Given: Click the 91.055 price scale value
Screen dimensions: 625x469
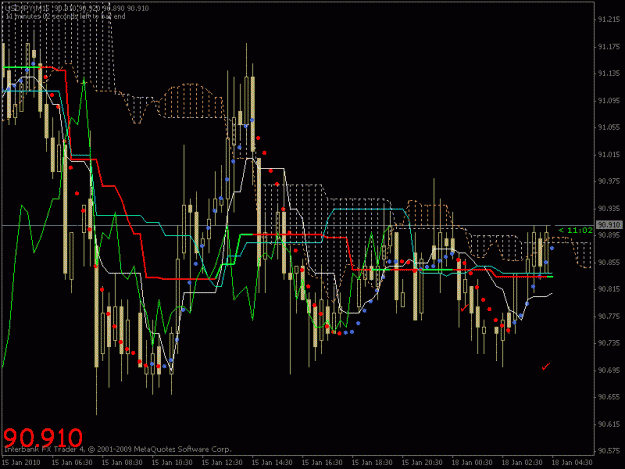Looking at the screenshot, I should pyautogui.click(x=609, y=127).
